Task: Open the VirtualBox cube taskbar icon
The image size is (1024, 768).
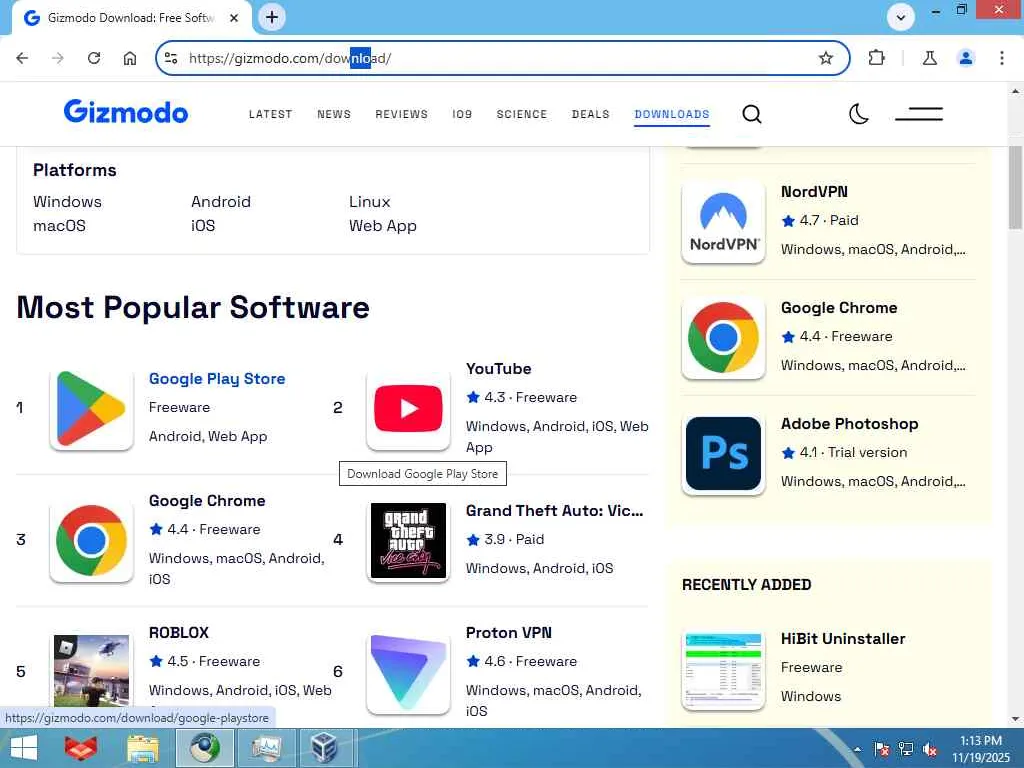Action: point(325,748)
